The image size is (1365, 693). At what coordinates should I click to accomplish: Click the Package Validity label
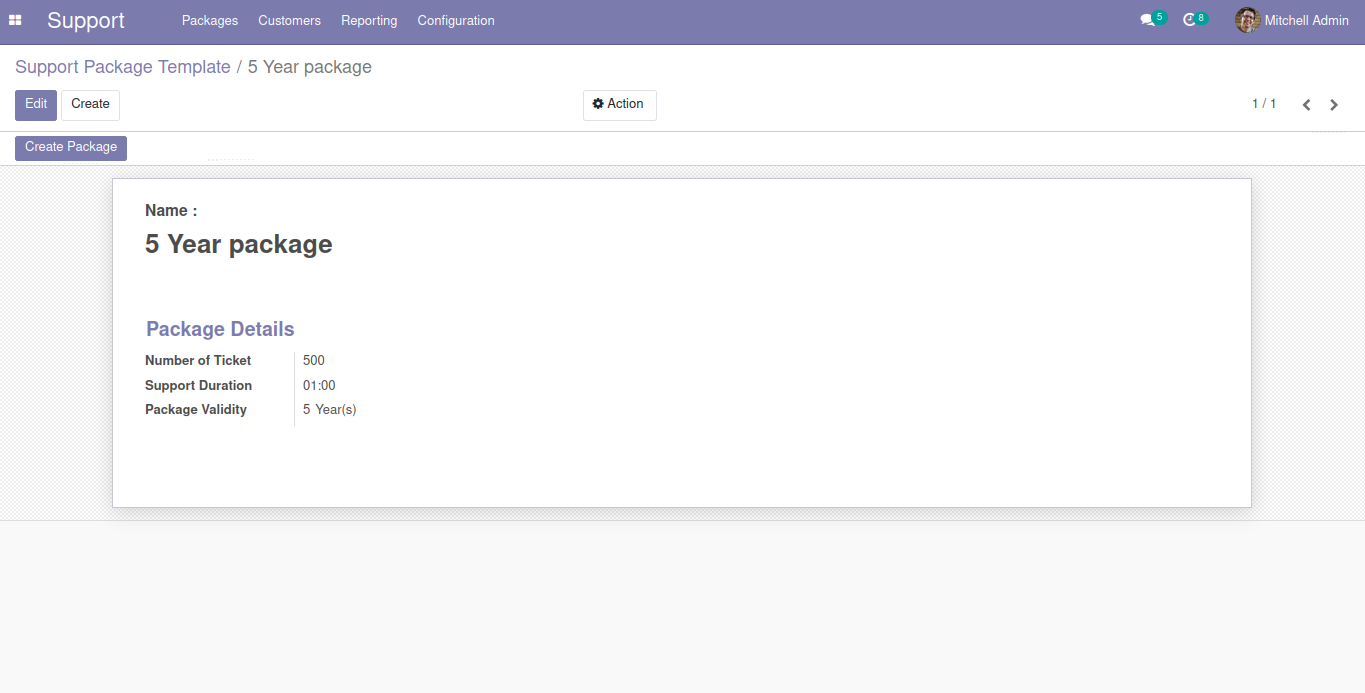pos(196,410)
